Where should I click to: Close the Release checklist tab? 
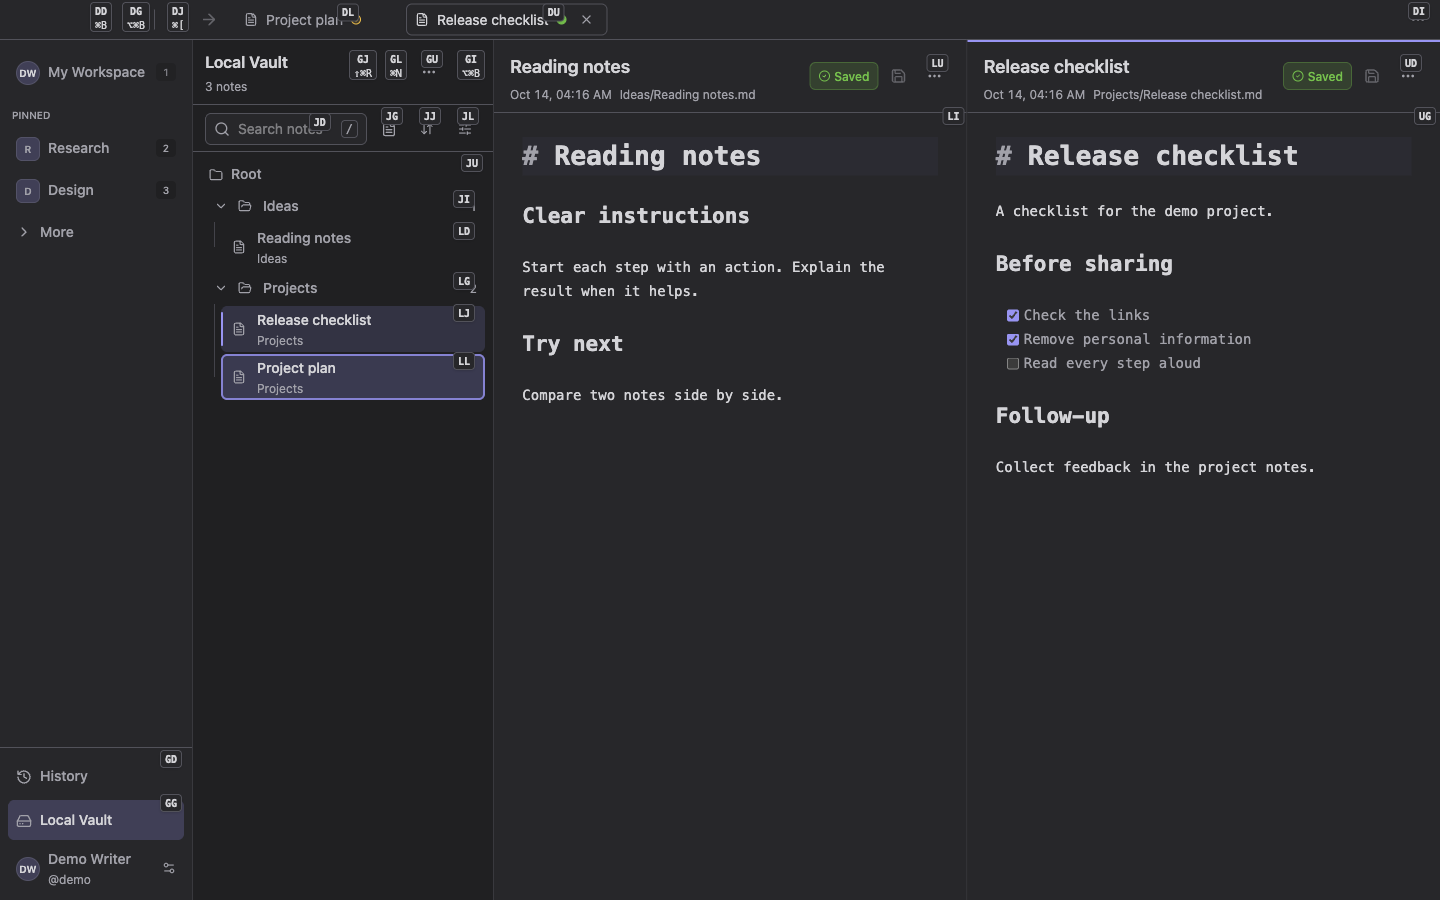click(x=586, y=19)
